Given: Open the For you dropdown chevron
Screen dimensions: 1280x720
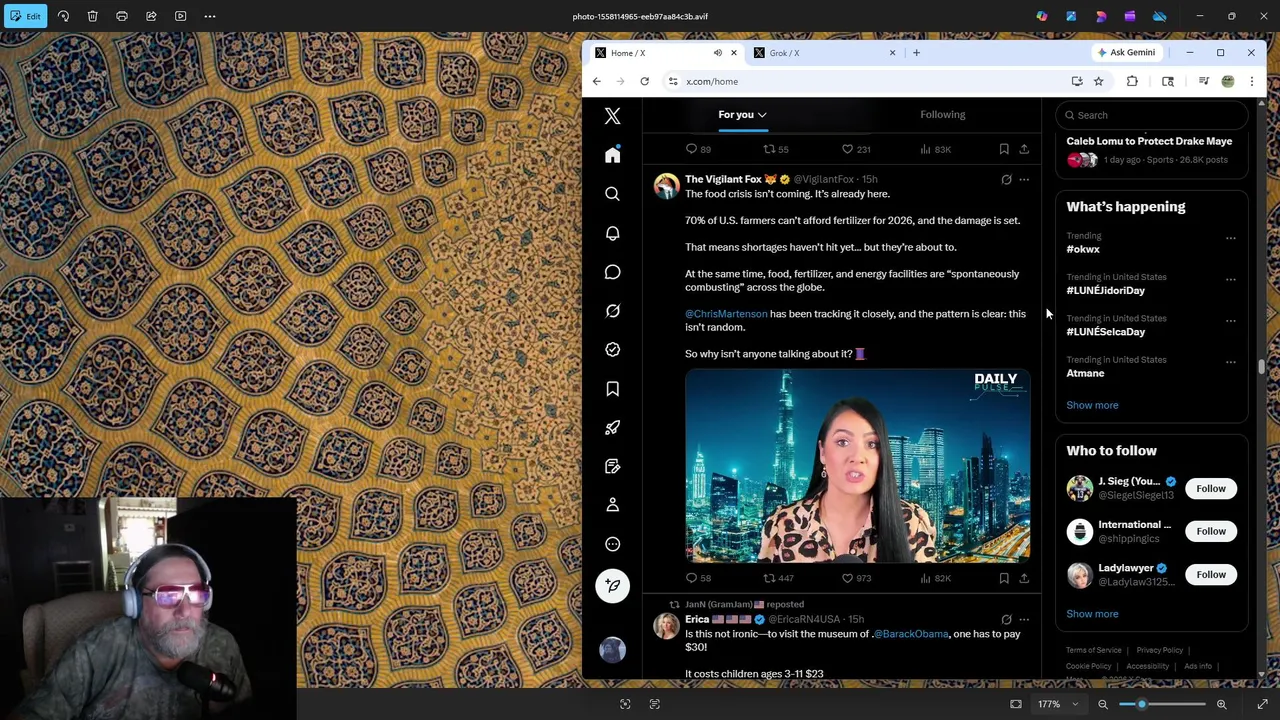Looking at the screenshot, I should click(x=762, y=115).
